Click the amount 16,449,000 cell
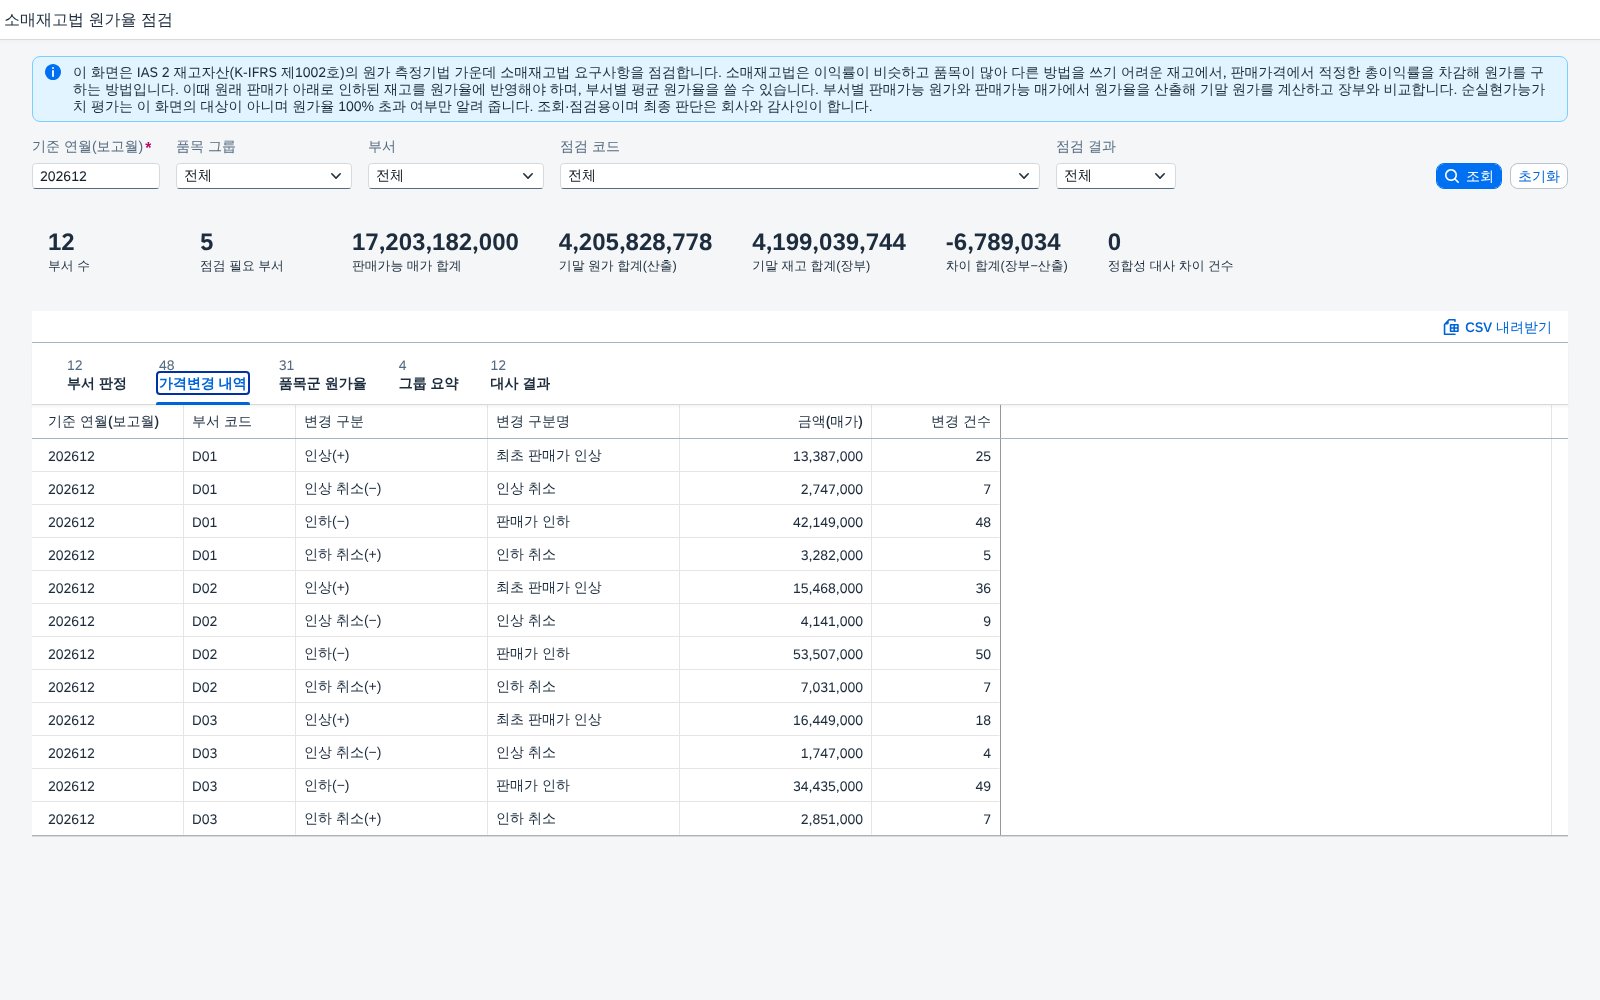This screenshot has height=1000, width=1600. 776,720
